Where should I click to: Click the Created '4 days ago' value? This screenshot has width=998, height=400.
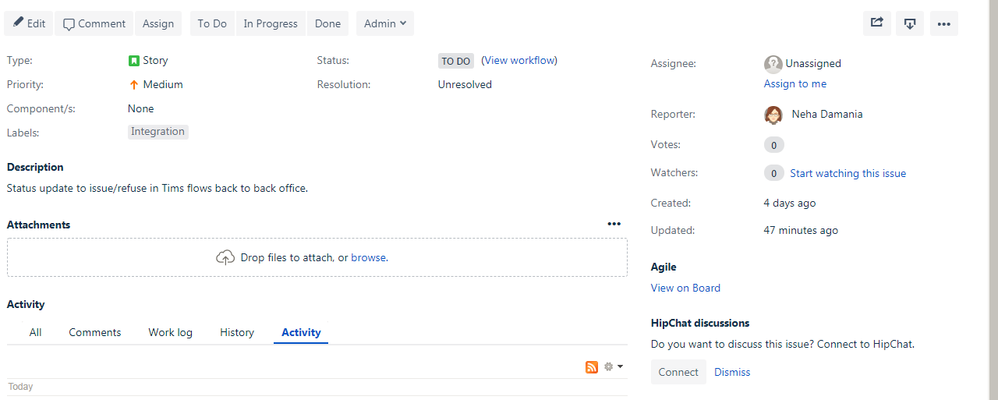790,203
